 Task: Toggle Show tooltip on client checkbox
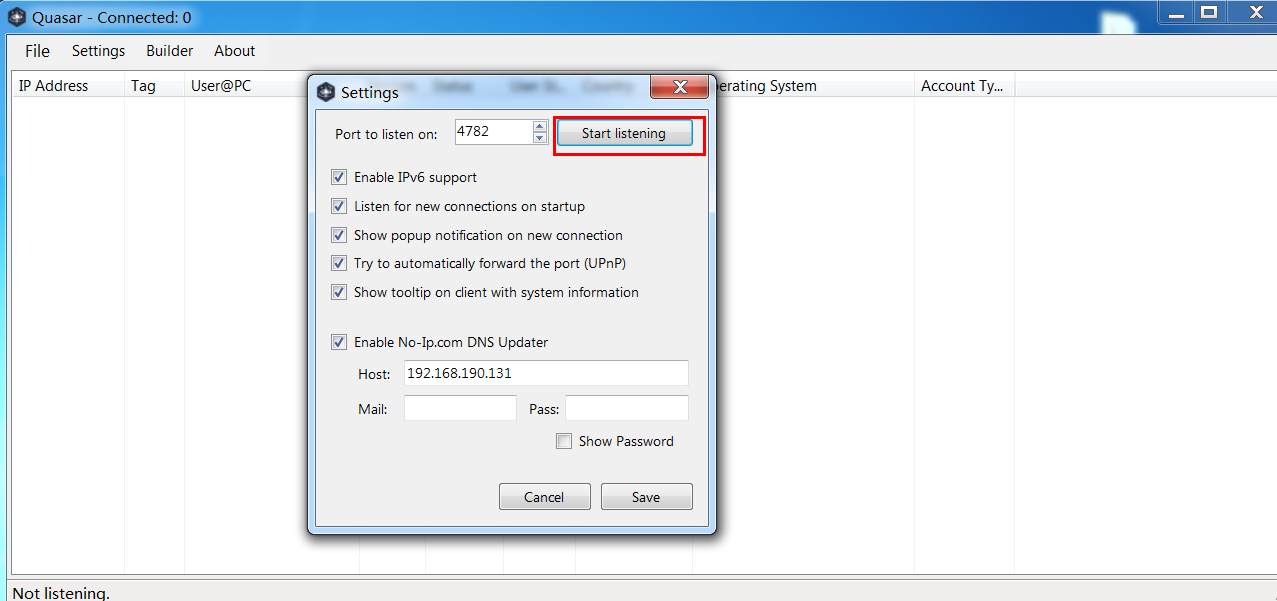click(339, 292)
